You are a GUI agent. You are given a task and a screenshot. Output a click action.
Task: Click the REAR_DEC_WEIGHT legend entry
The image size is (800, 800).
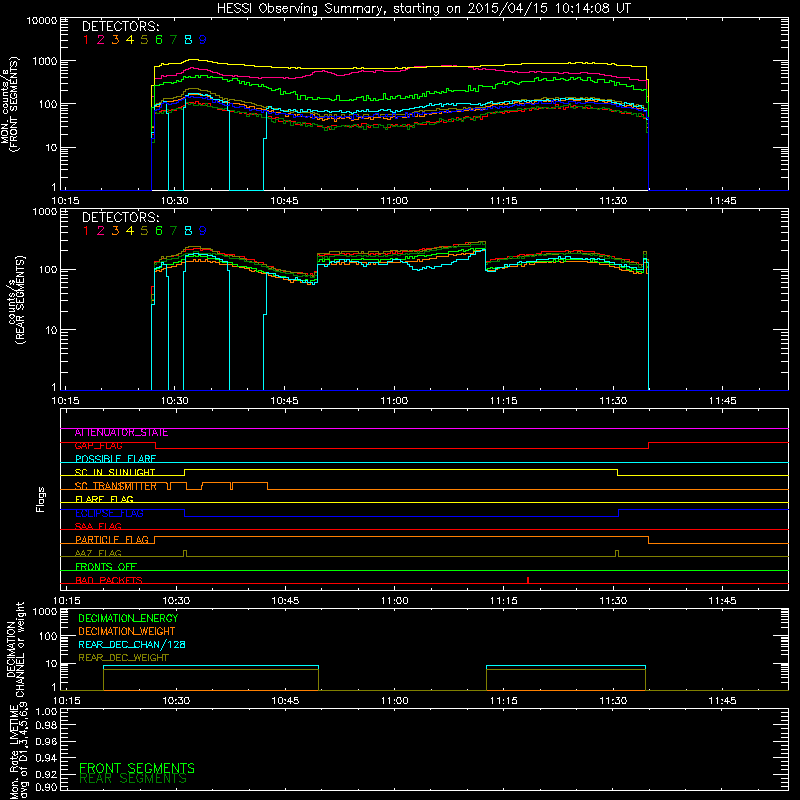point(123,658)
